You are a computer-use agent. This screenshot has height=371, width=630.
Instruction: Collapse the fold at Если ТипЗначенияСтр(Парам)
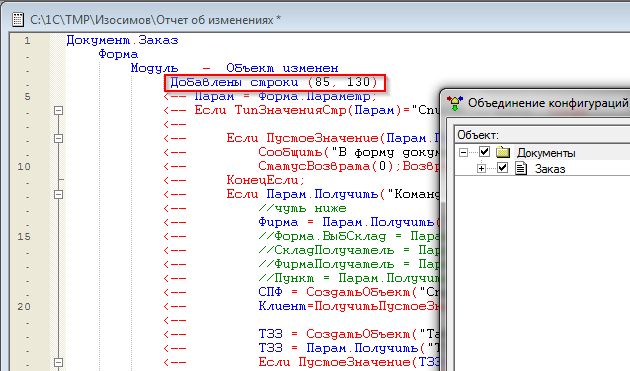[58, 110]
